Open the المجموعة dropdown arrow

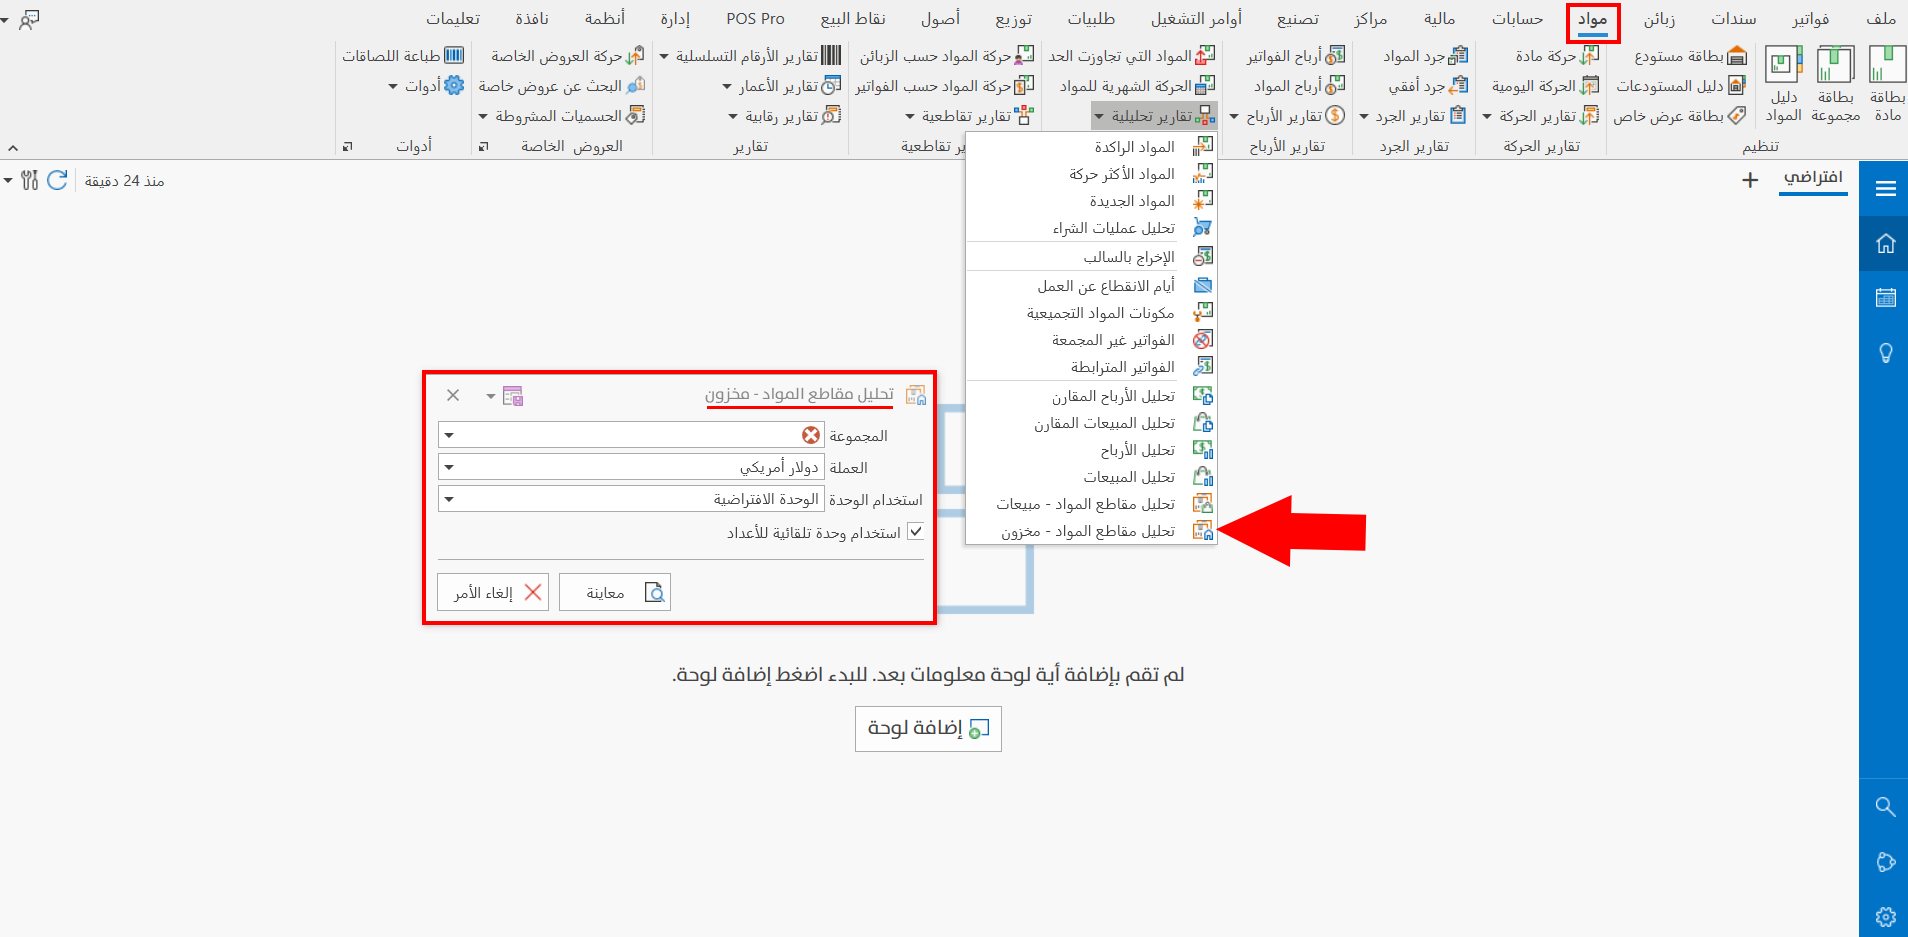click(x=449, y=435)
